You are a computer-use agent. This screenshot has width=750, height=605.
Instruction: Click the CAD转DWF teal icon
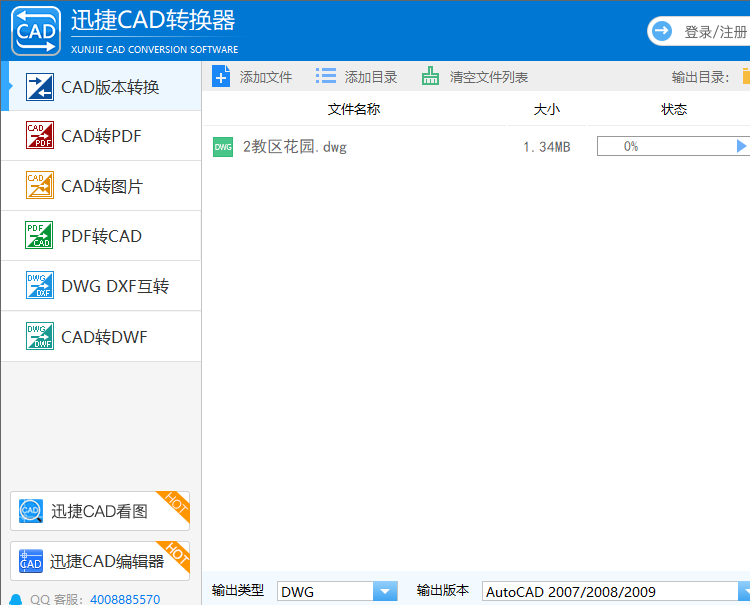[40, 336]
